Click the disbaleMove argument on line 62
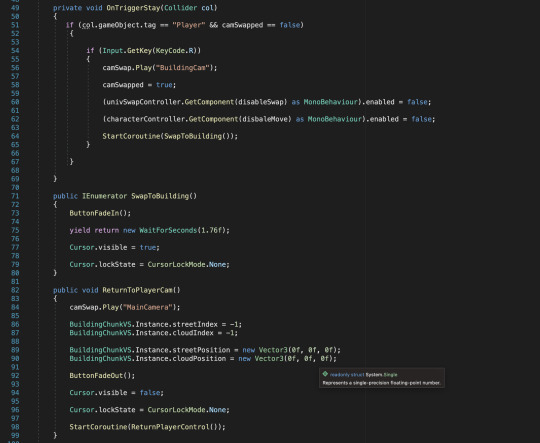The height and width of the screenshot is (443, 540). click(x=265, y=119)
